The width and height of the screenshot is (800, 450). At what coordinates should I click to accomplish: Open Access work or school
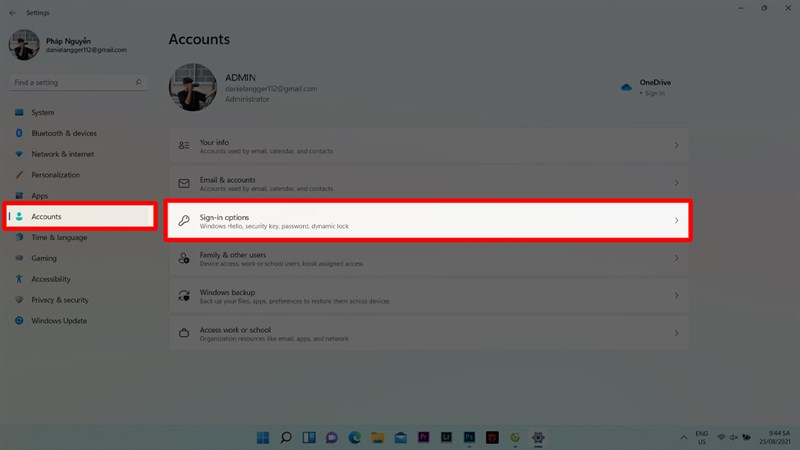point(427,333)
